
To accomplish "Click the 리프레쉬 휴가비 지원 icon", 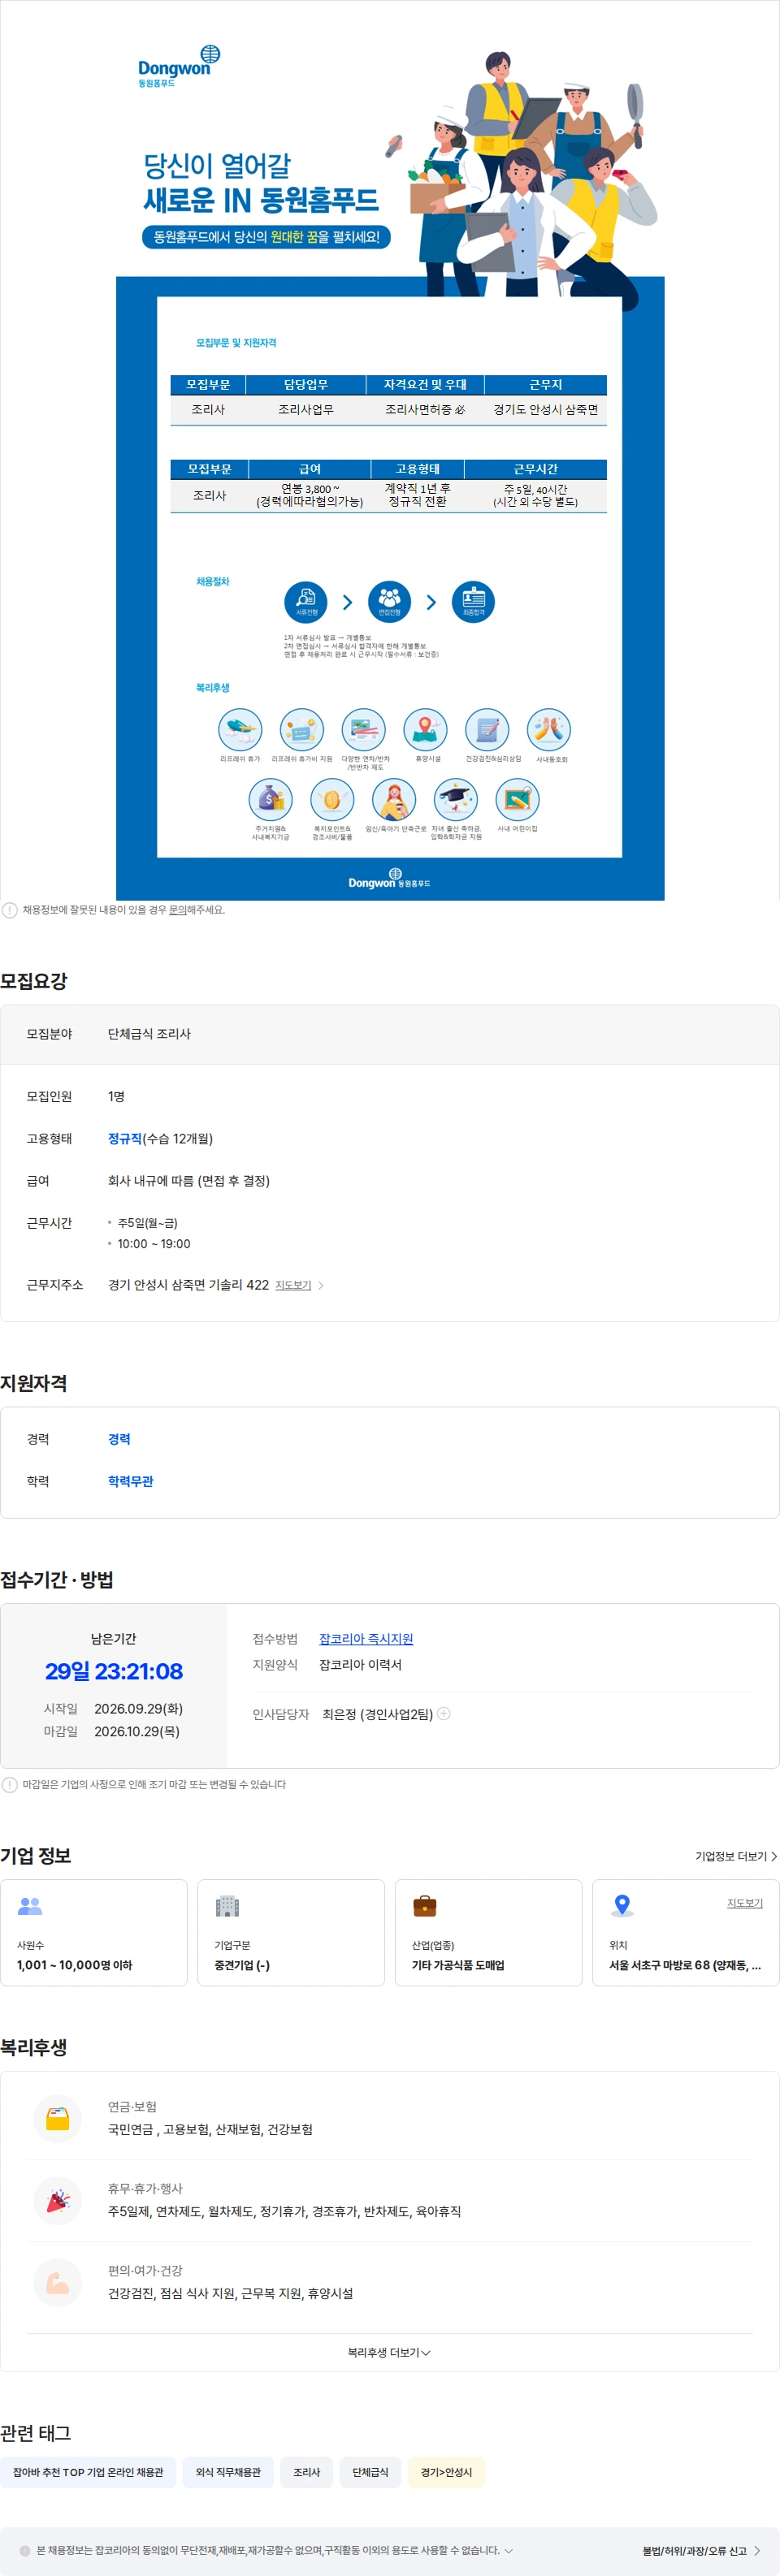I will tap(302, 730).
